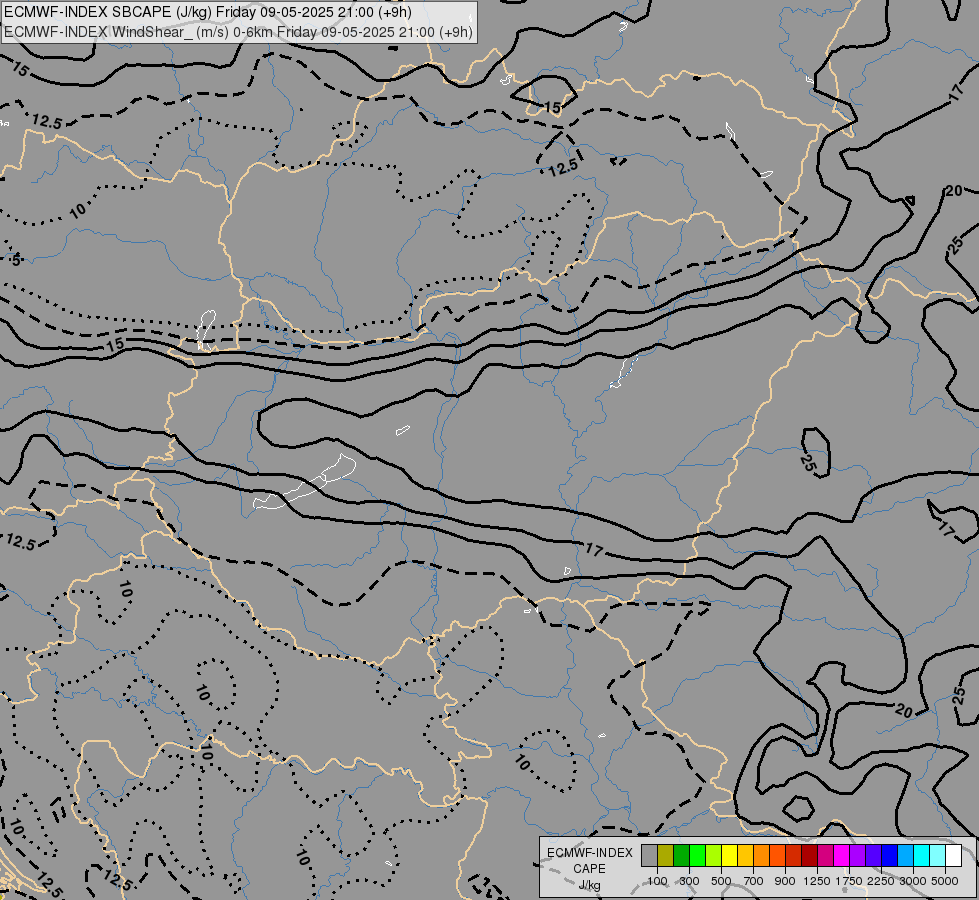
Task: Click the legend value 5000
Action: click(x=945, y=881)
